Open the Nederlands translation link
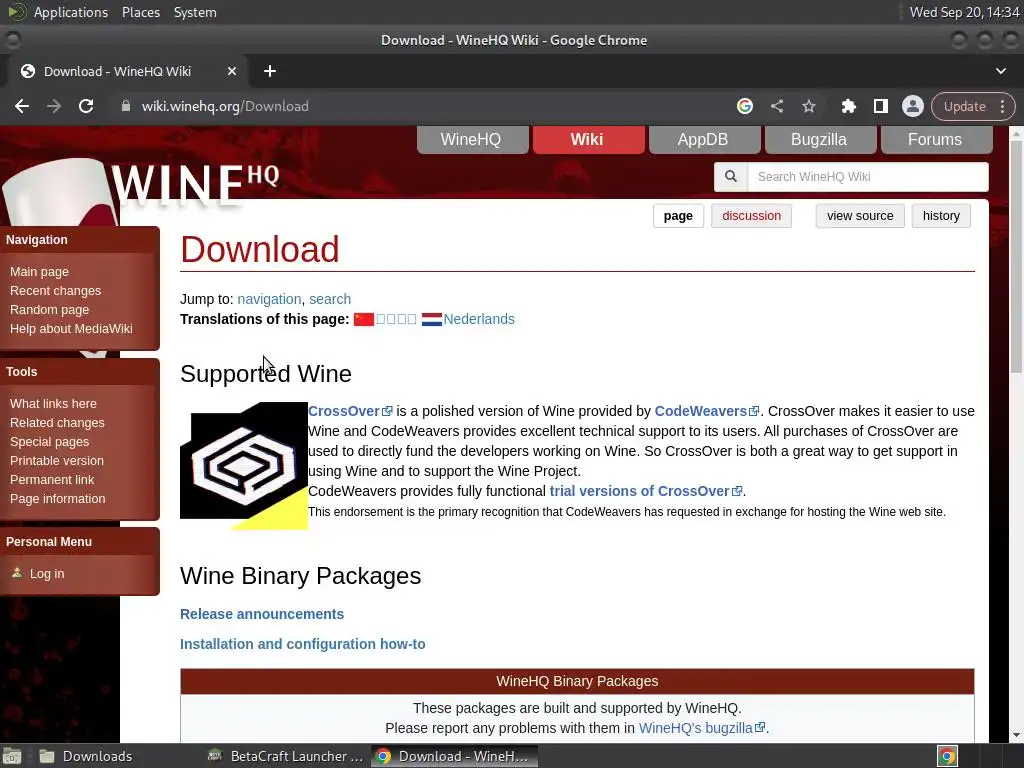Viewport: 1024px width, 768px height. (x=479, y=319)
